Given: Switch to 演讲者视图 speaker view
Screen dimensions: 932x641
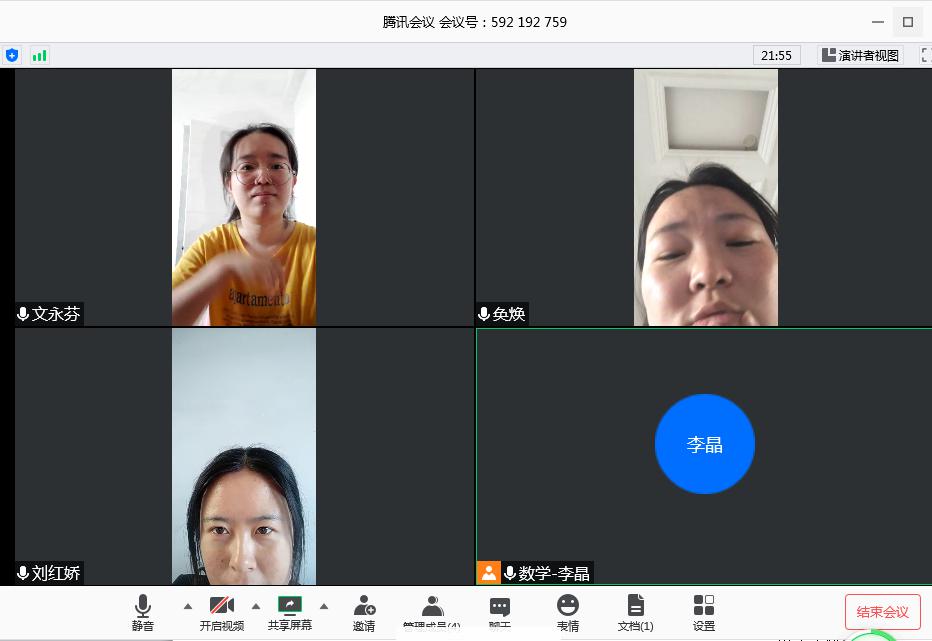Looking at the screenshot, I should pos(860,56).
